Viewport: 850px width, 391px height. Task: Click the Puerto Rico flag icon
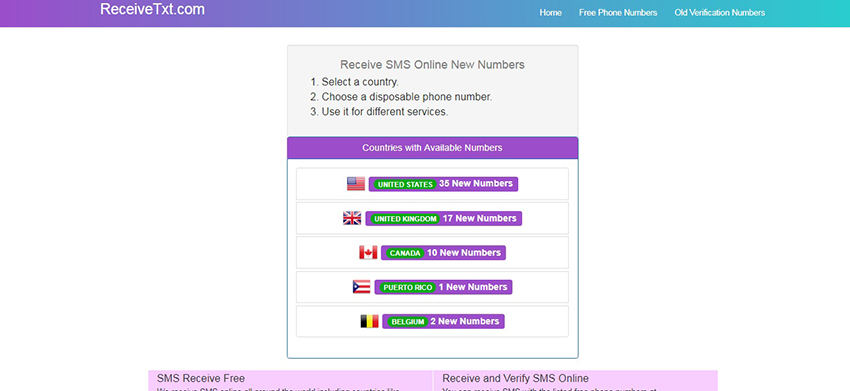[x=362, y=287]
